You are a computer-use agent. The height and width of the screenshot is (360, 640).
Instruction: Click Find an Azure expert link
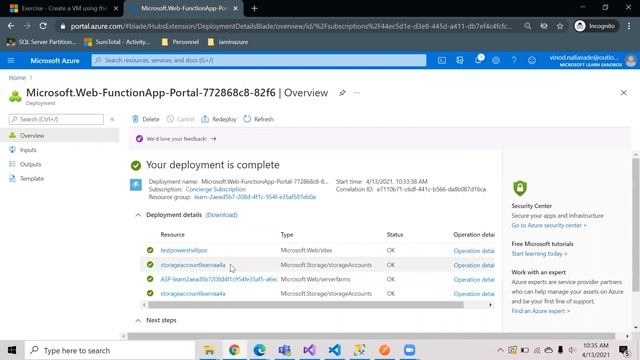pos(540,311)
